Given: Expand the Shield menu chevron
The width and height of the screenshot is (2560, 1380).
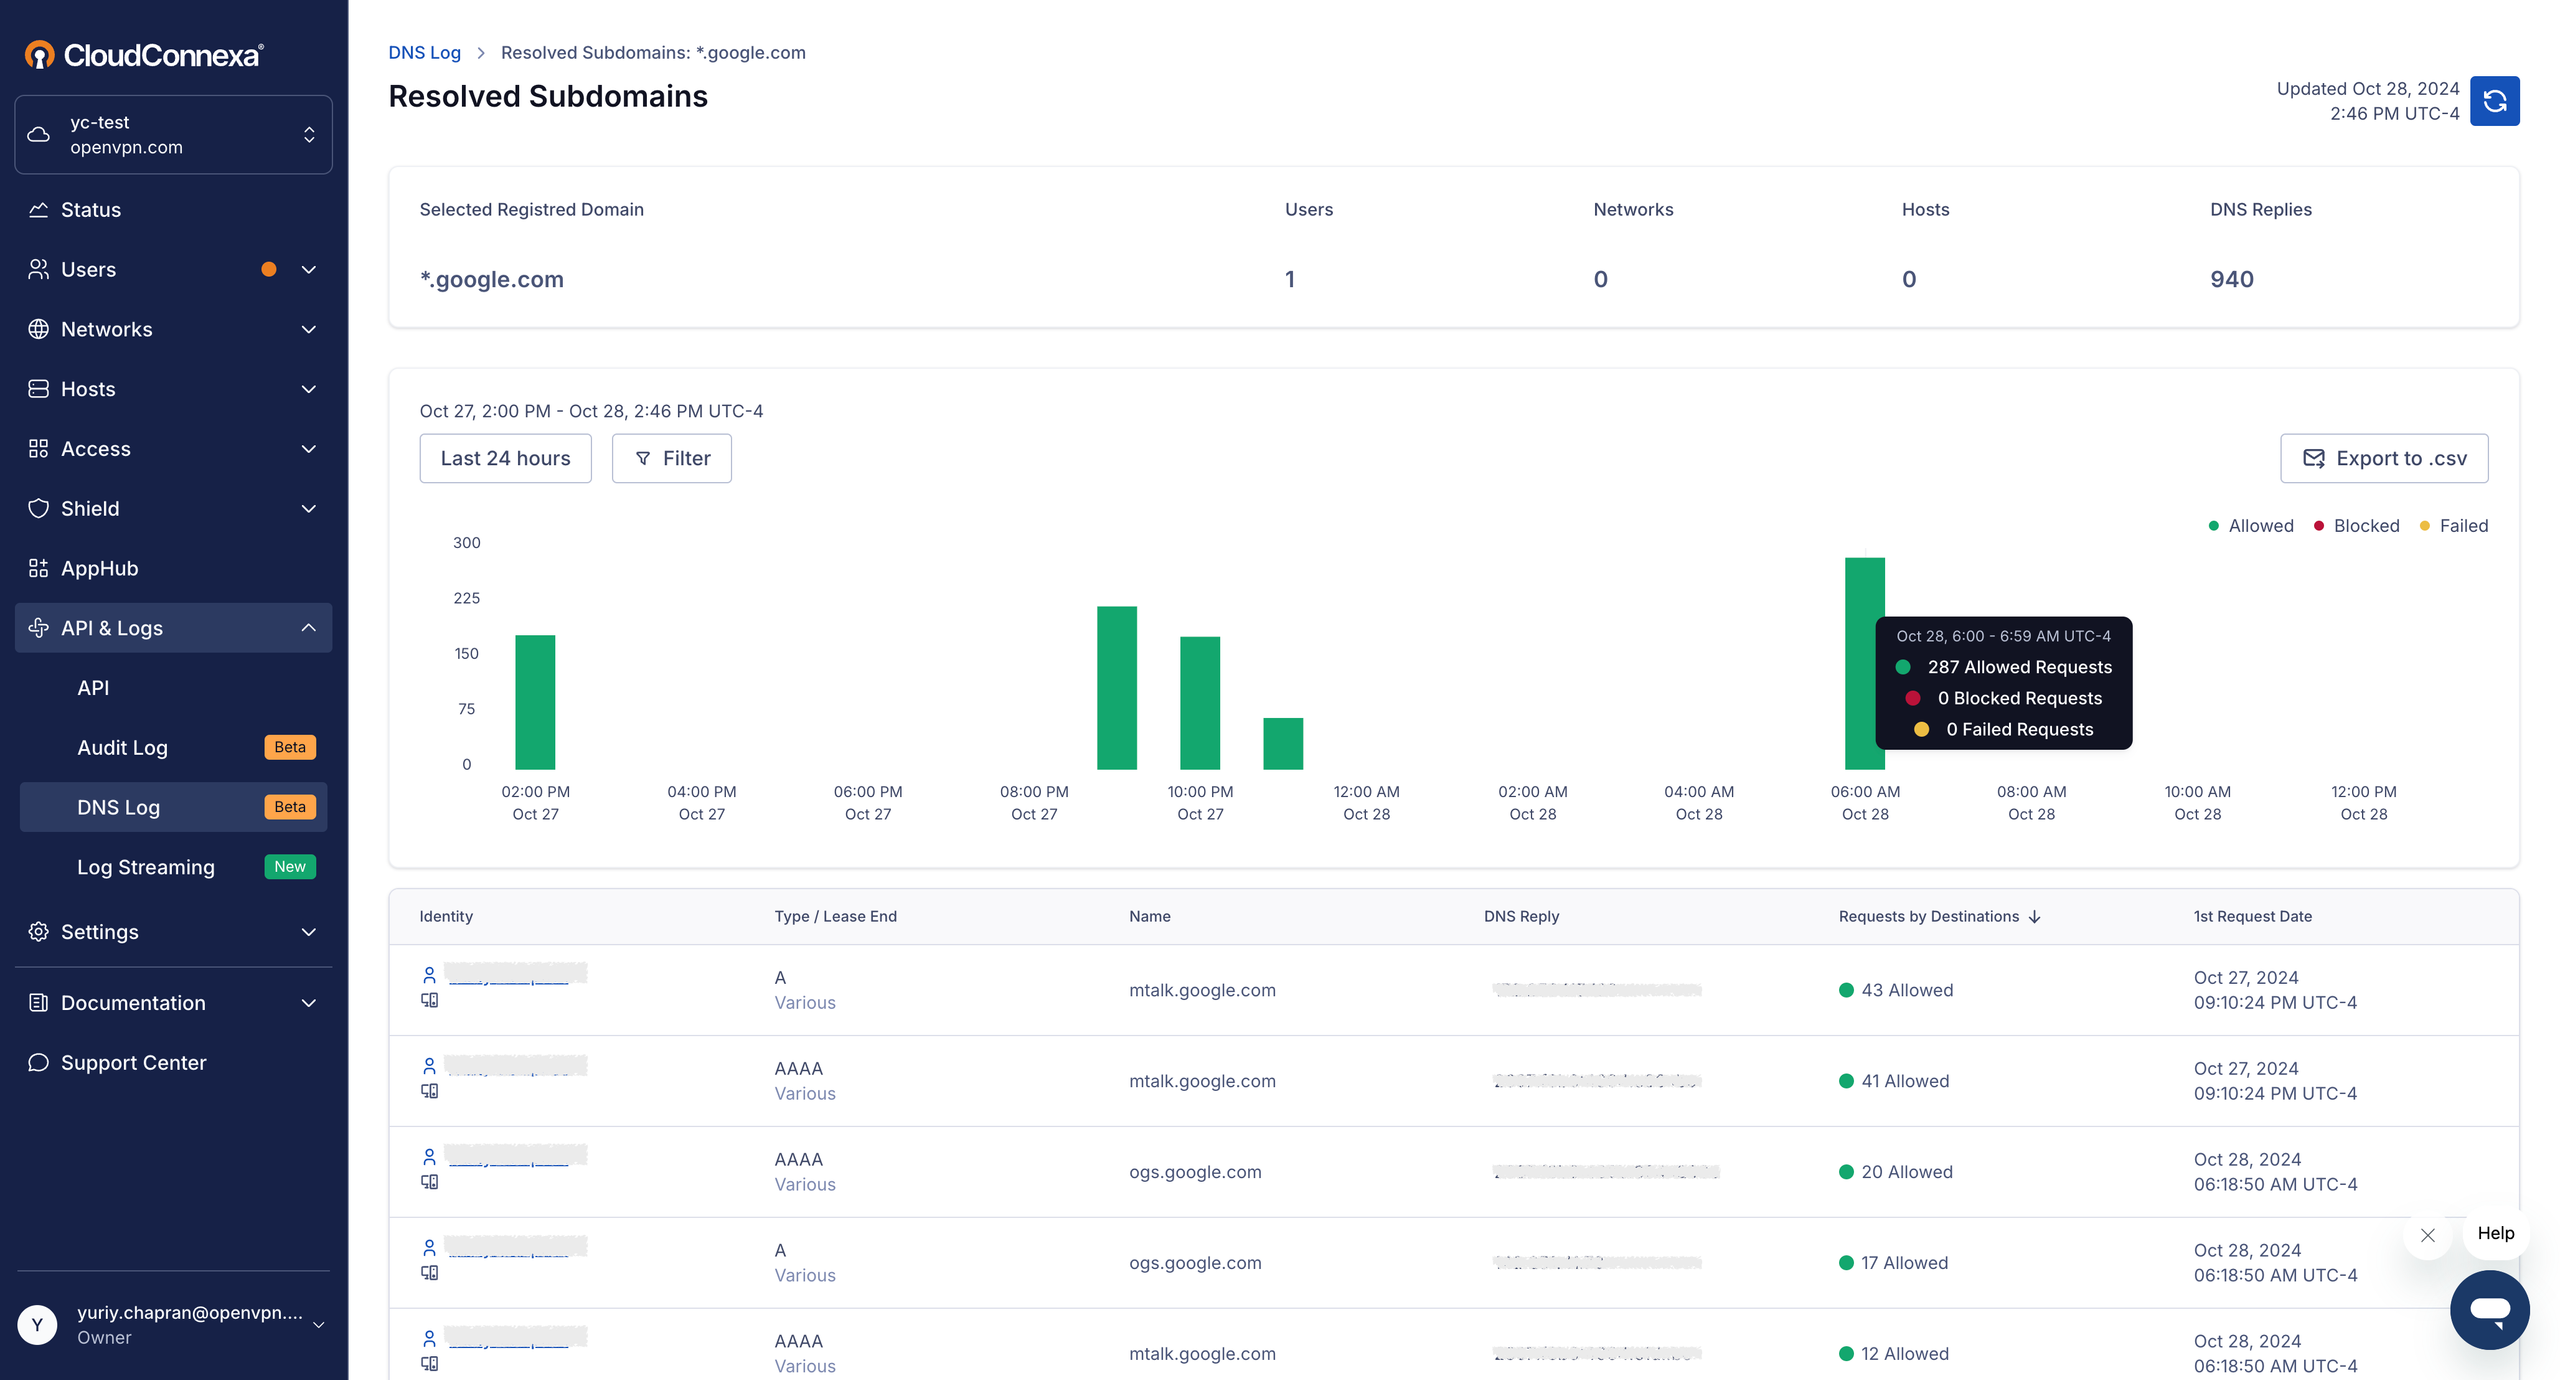Looking at the screenshot, I should (x=308, y=508).
